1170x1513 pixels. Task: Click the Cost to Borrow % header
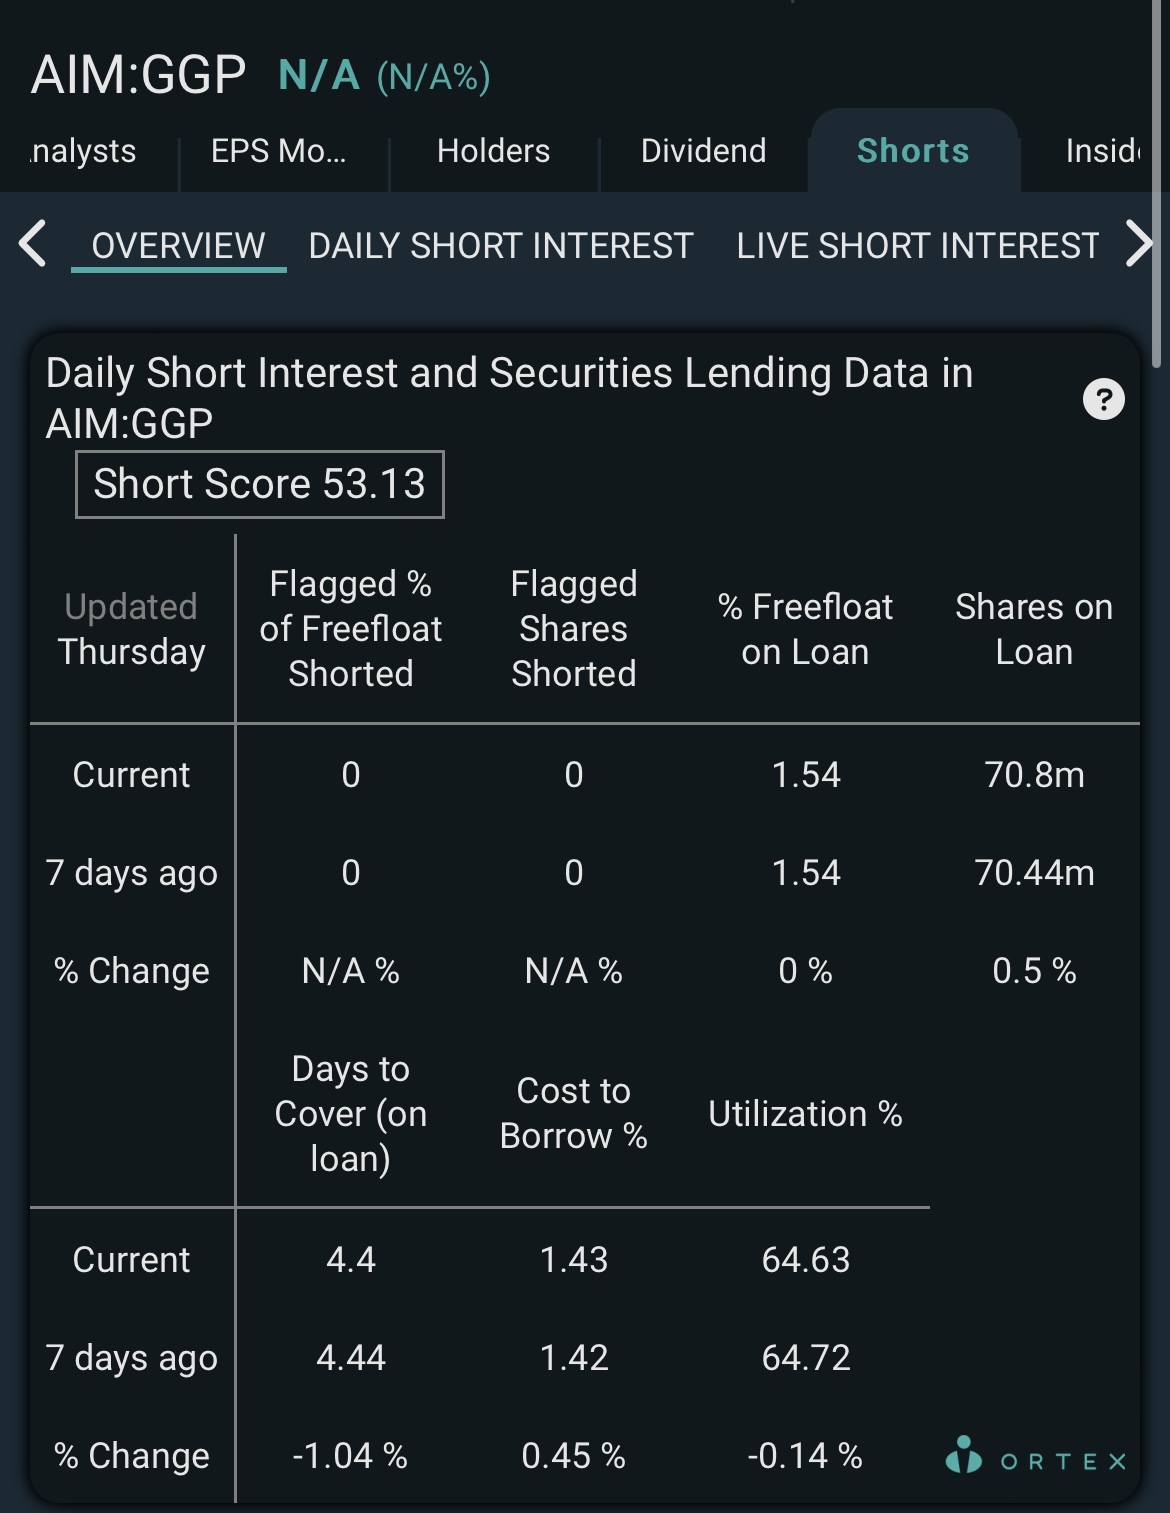point(573,1113)
